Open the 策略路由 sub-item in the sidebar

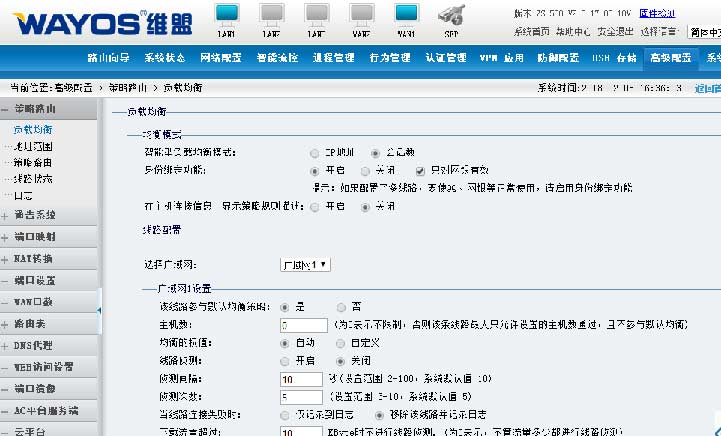pos(33,162)
